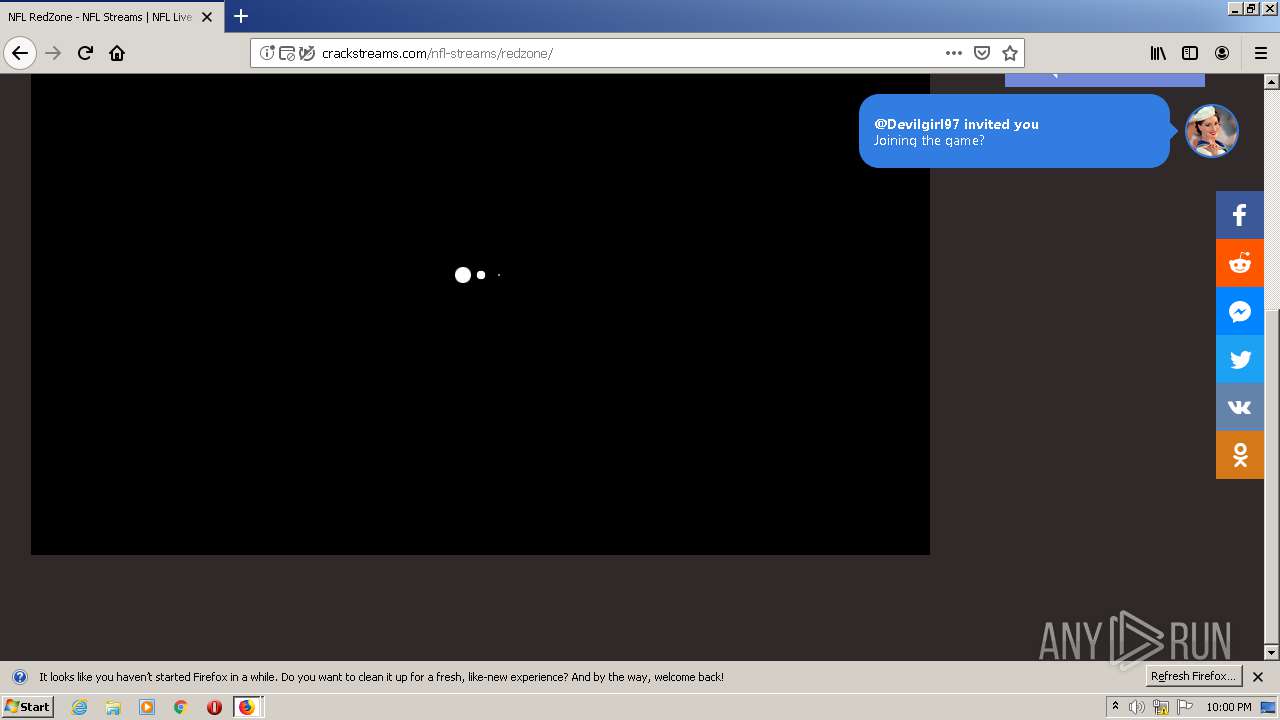The image size is (1280, 720).
Task: Select Firefox taskbar button
Action: (x=247, y=707)
